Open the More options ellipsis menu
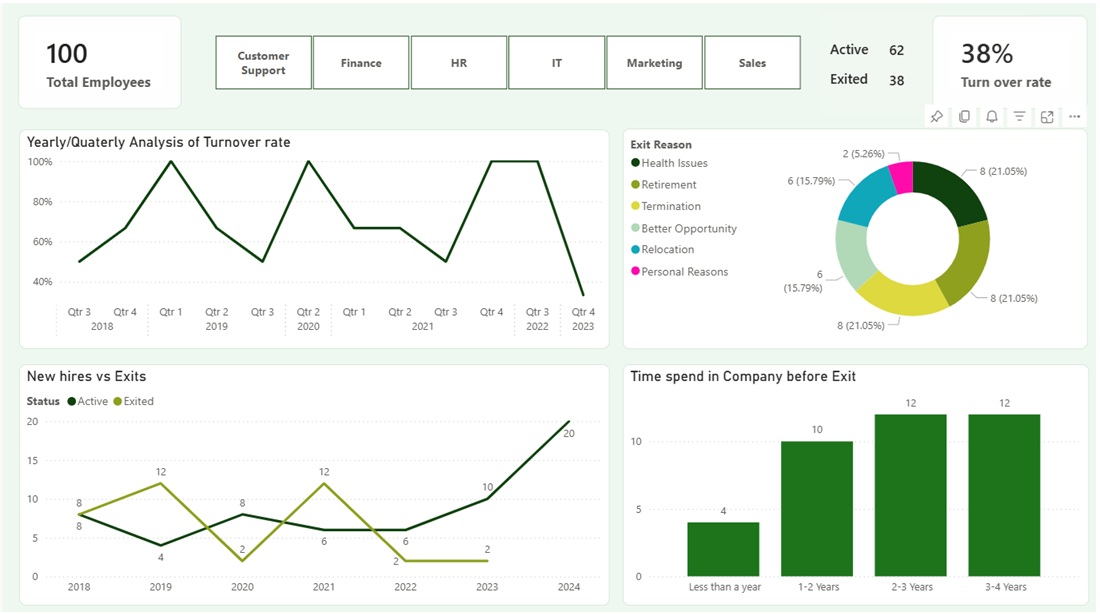The image size is (1100, 614). pos(1074,117)
